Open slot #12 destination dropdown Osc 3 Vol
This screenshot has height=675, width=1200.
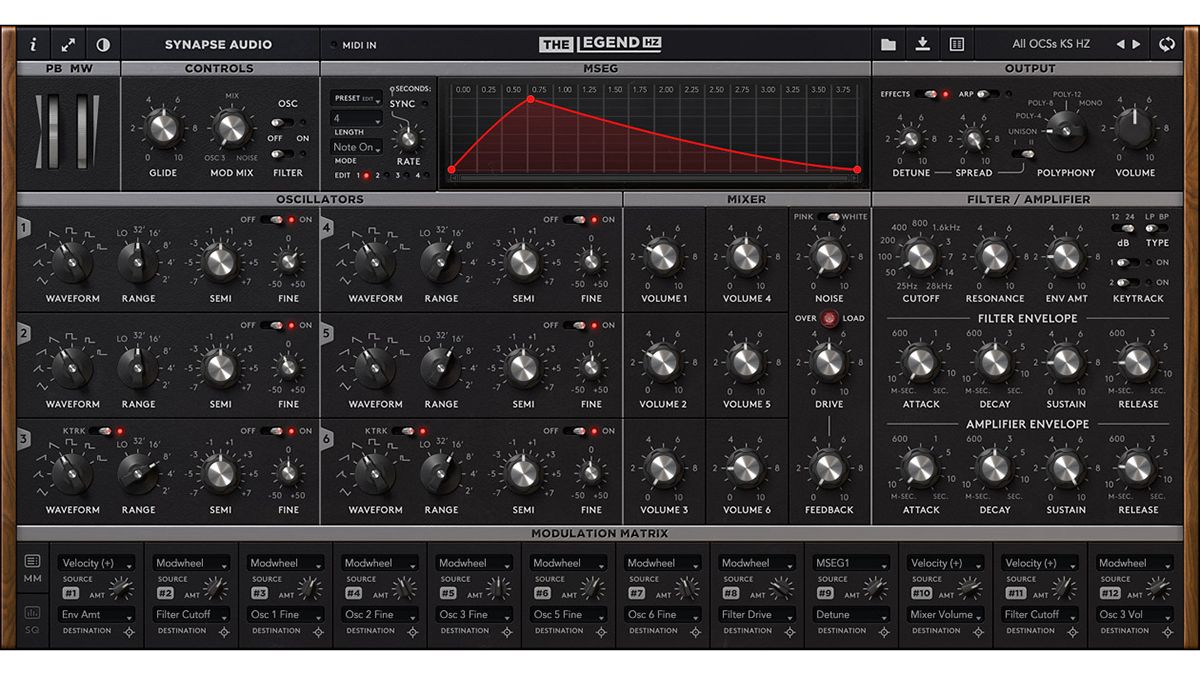click(1134, 615)
